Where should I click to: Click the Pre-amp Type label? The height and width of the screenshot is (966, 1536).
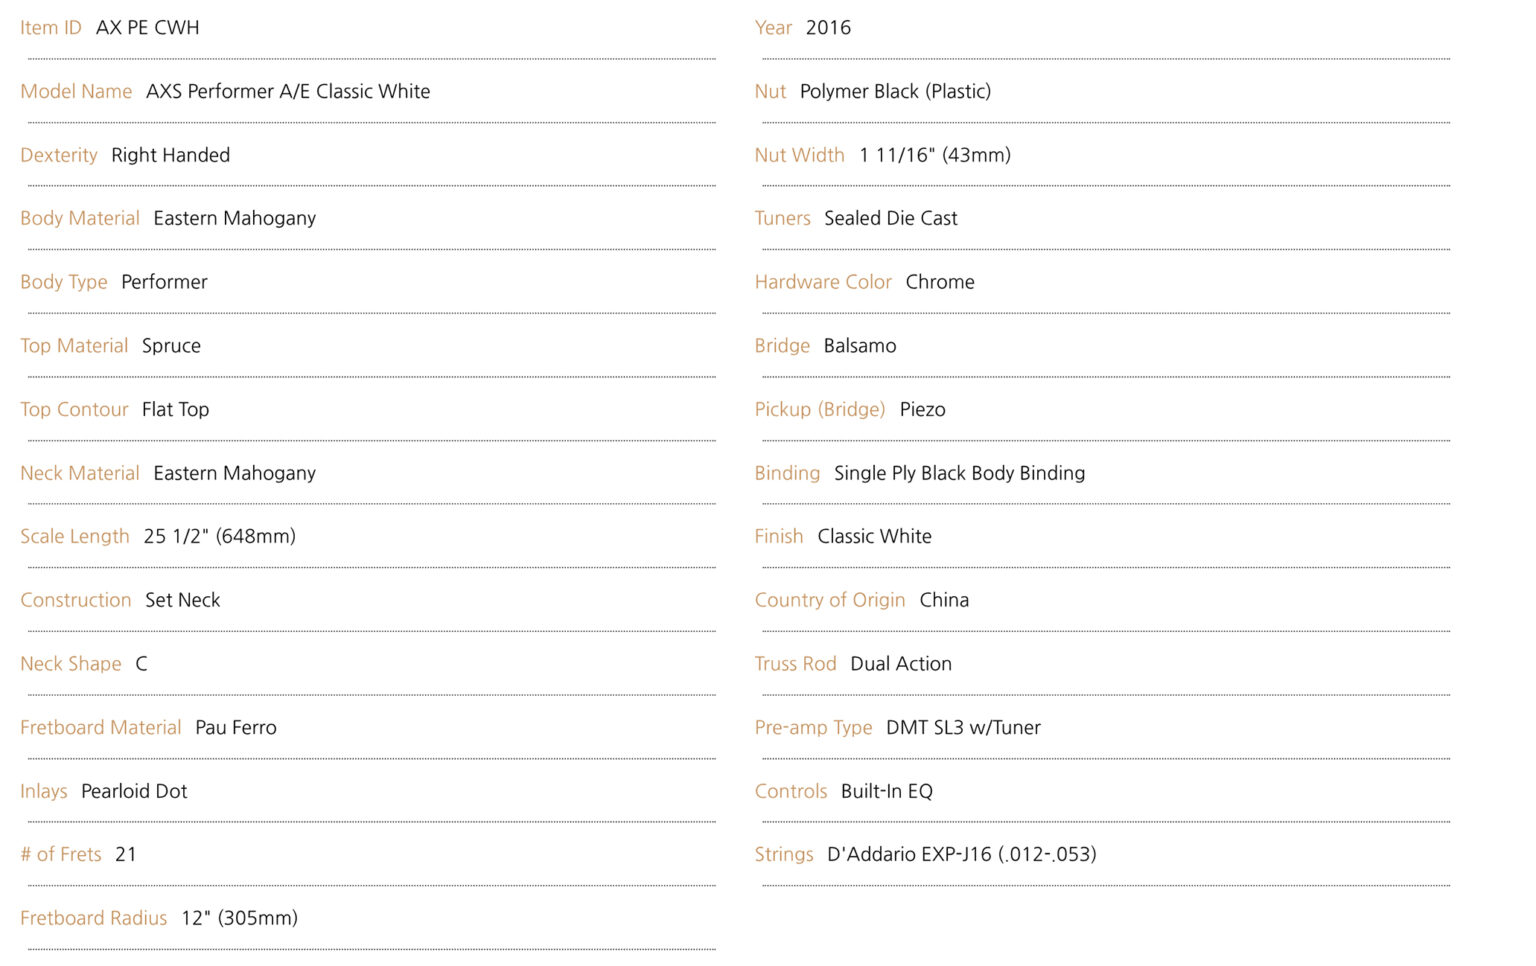pyautogui.click(x=814, y=728)
